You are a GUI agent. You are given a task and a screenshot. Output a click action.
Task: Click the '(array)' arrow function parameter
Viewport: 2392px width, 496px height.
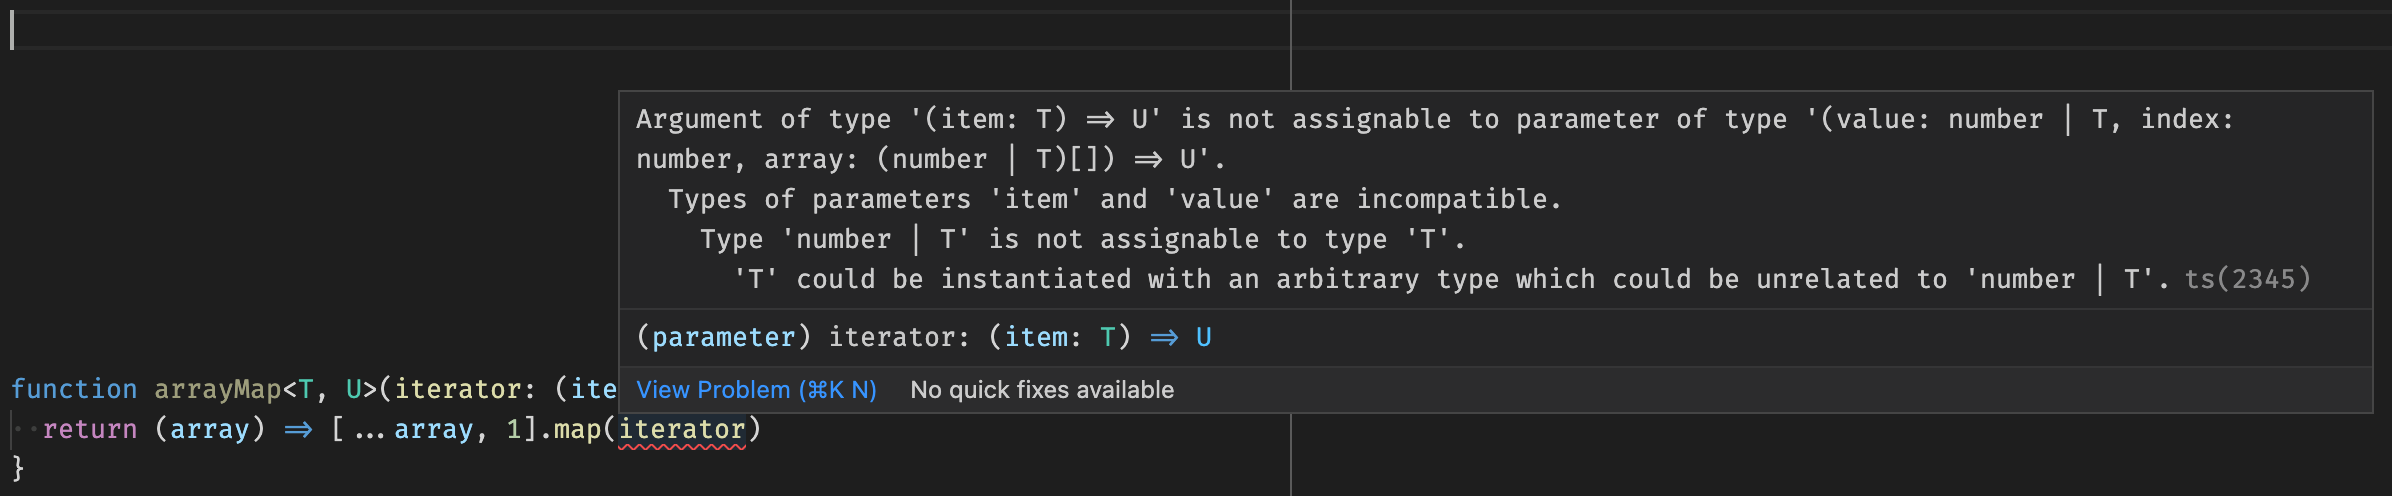pyautogui.click(x=210, y=429)
